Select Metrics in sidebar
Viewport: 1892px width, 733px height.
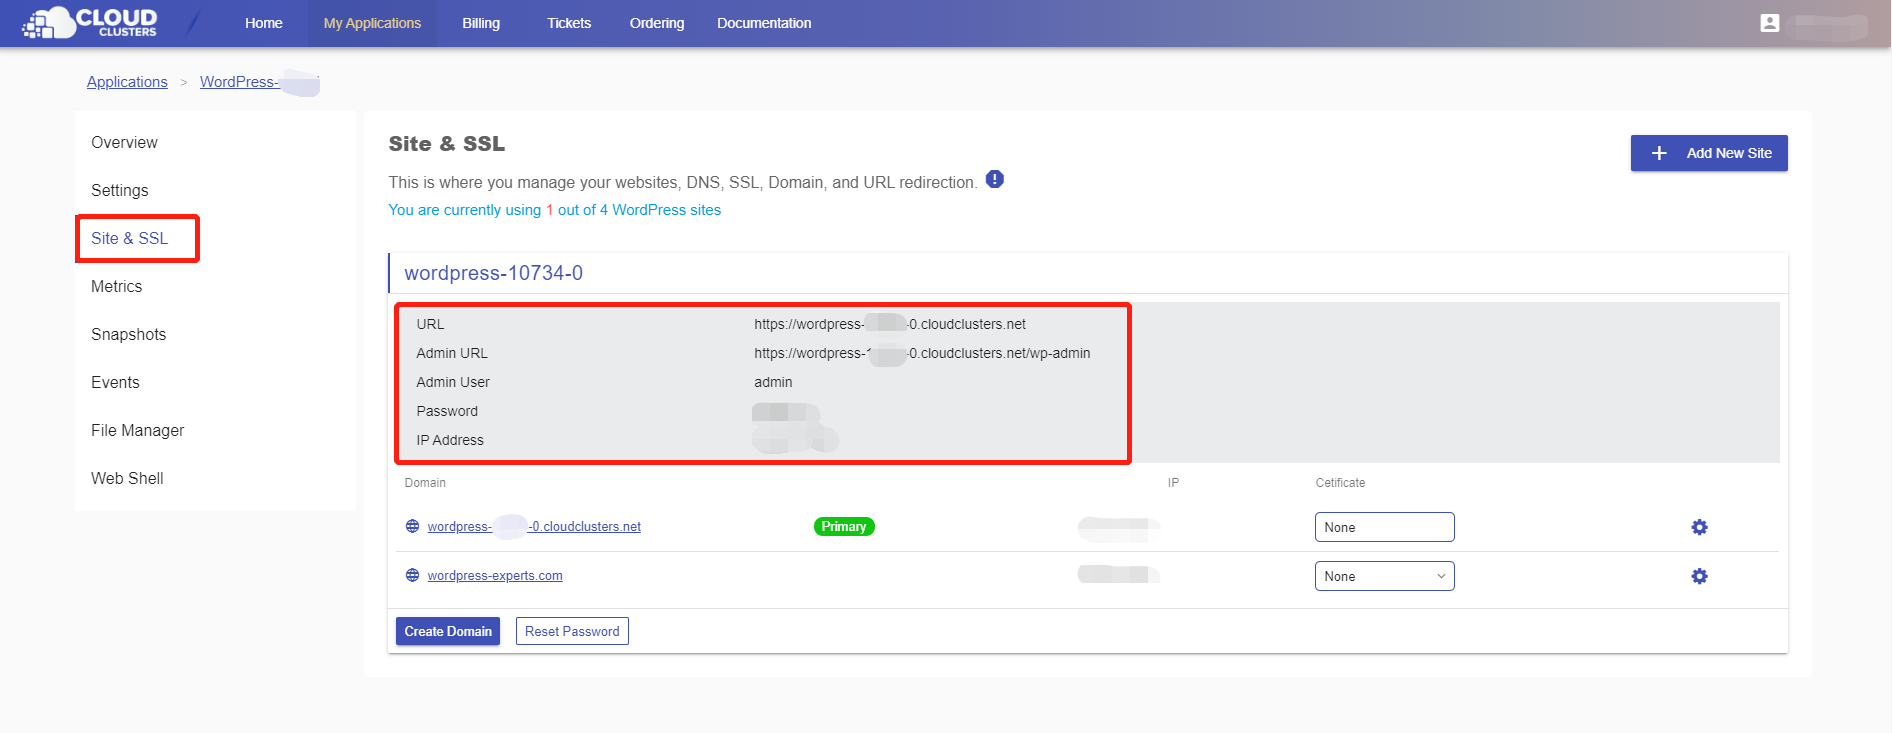click(x=117, y=286)
